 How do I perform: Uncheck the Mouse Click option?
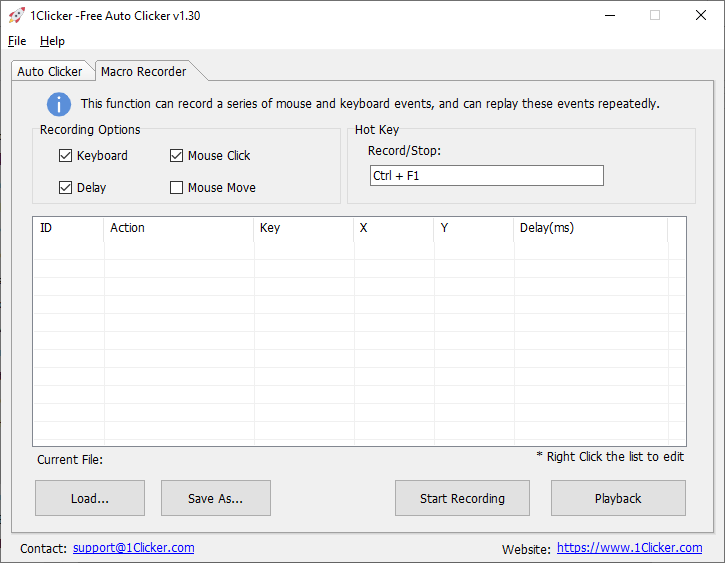(177, 156)
